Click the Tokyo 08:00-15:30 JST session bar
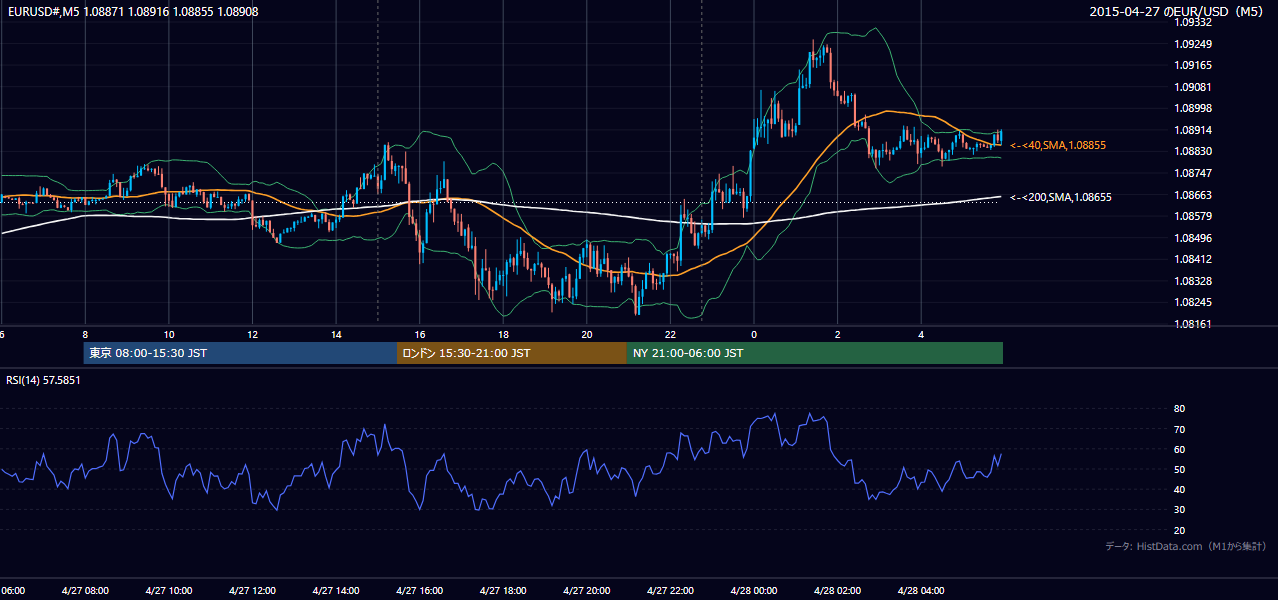The width and height of the screenshot is (1278, 600). [240, 353]
